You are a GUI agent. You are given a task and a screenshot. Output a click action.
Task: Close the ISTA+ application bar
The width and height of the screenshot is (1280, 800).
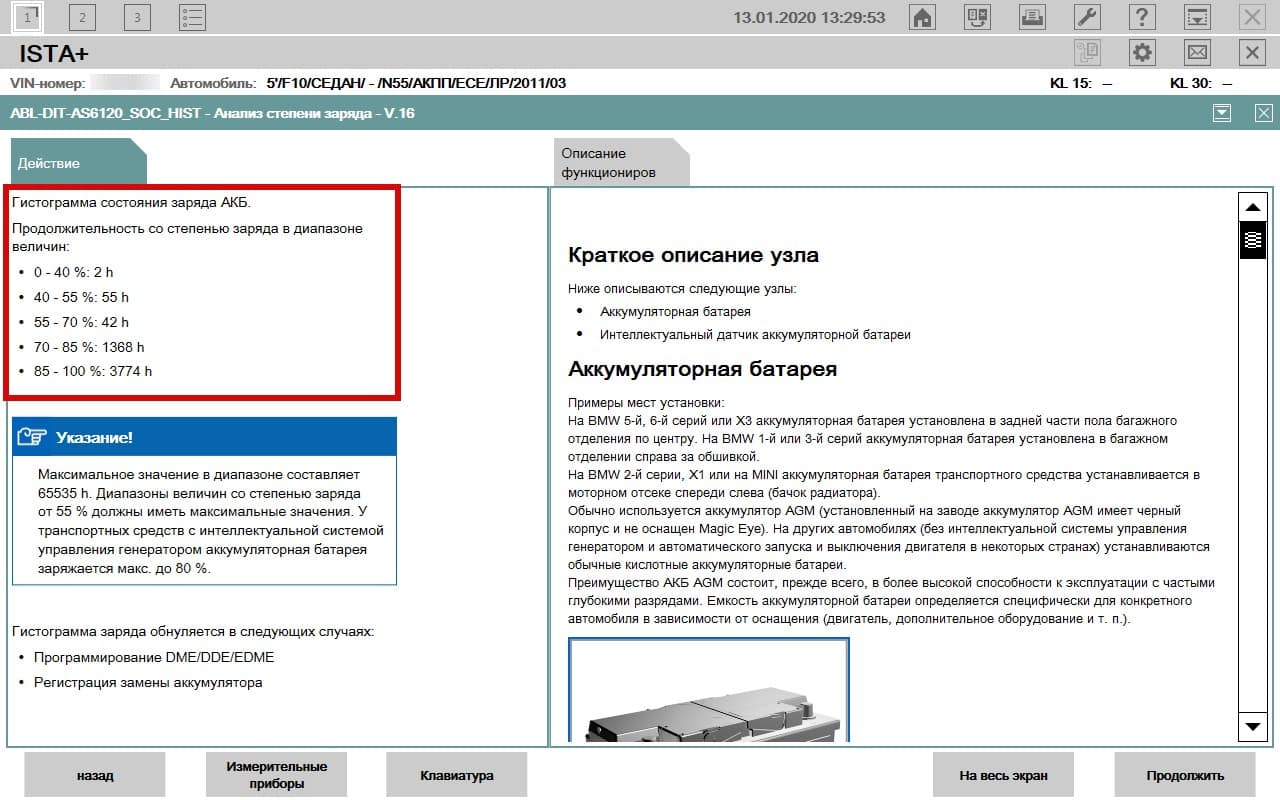pyautogui.click(x=1252, y=52)
